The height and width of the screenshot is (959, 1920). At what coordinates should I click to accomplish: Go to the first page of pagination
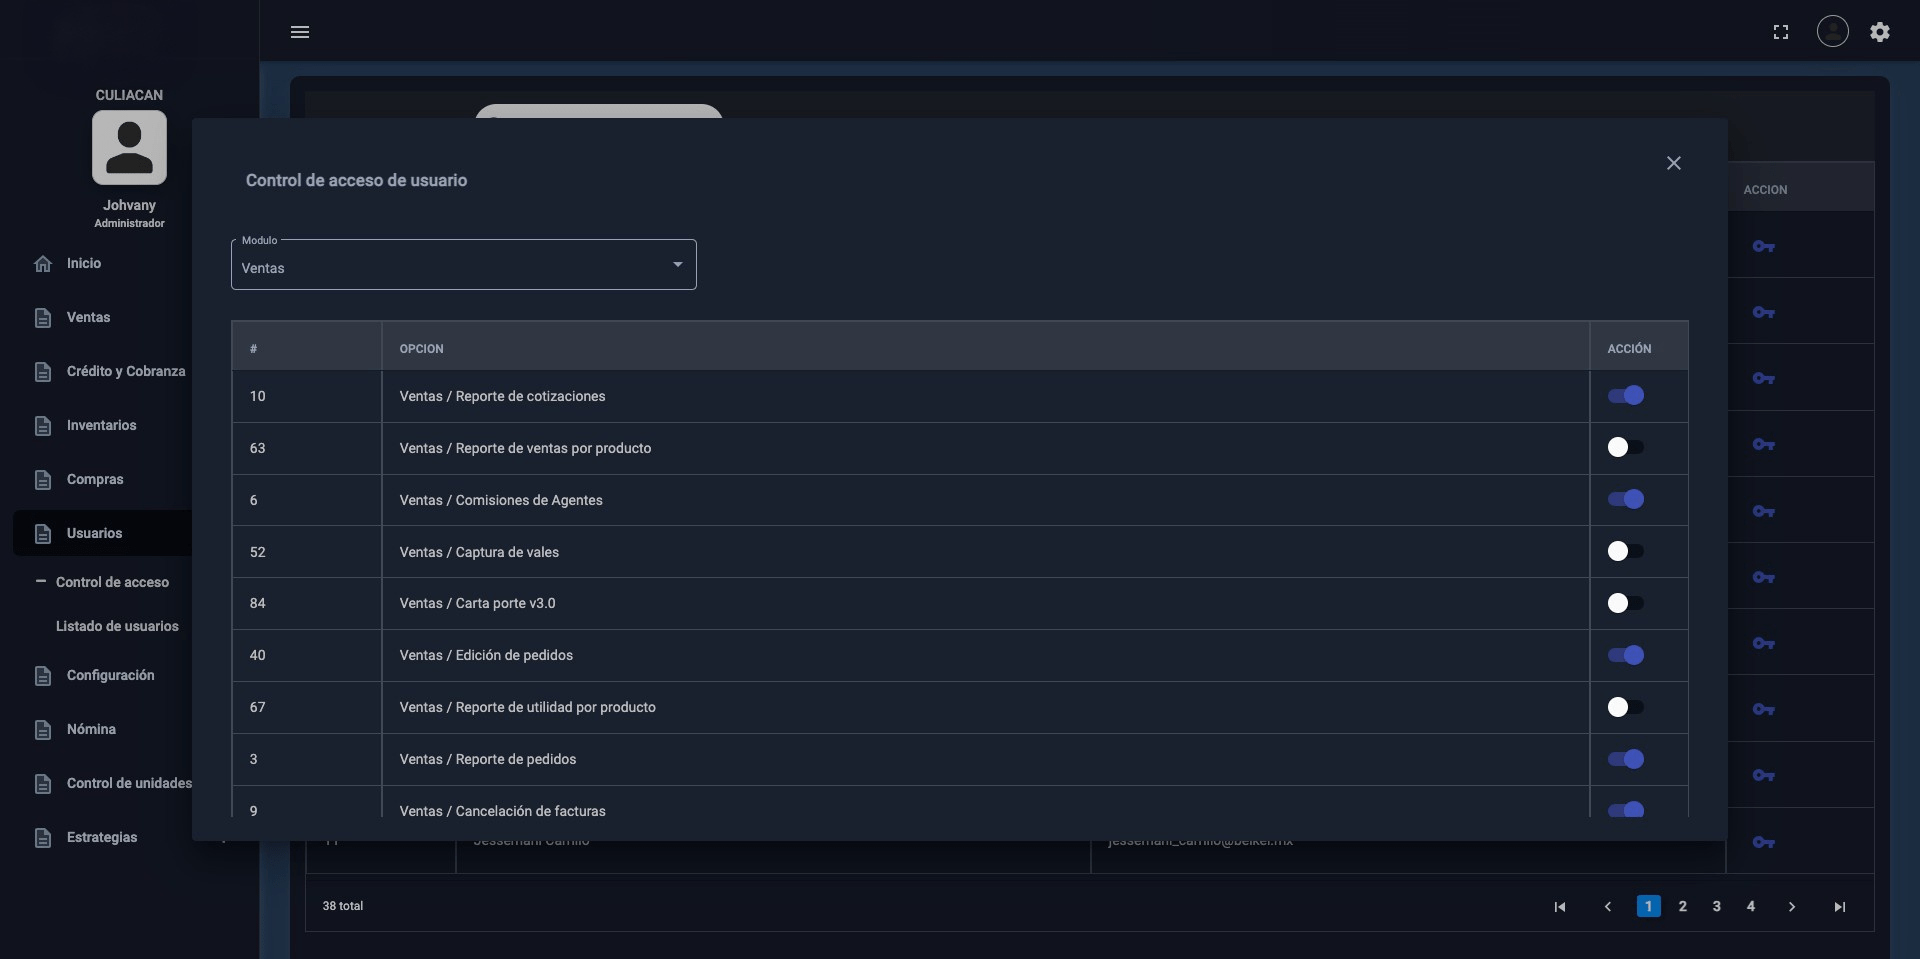tap(1559, 907)
